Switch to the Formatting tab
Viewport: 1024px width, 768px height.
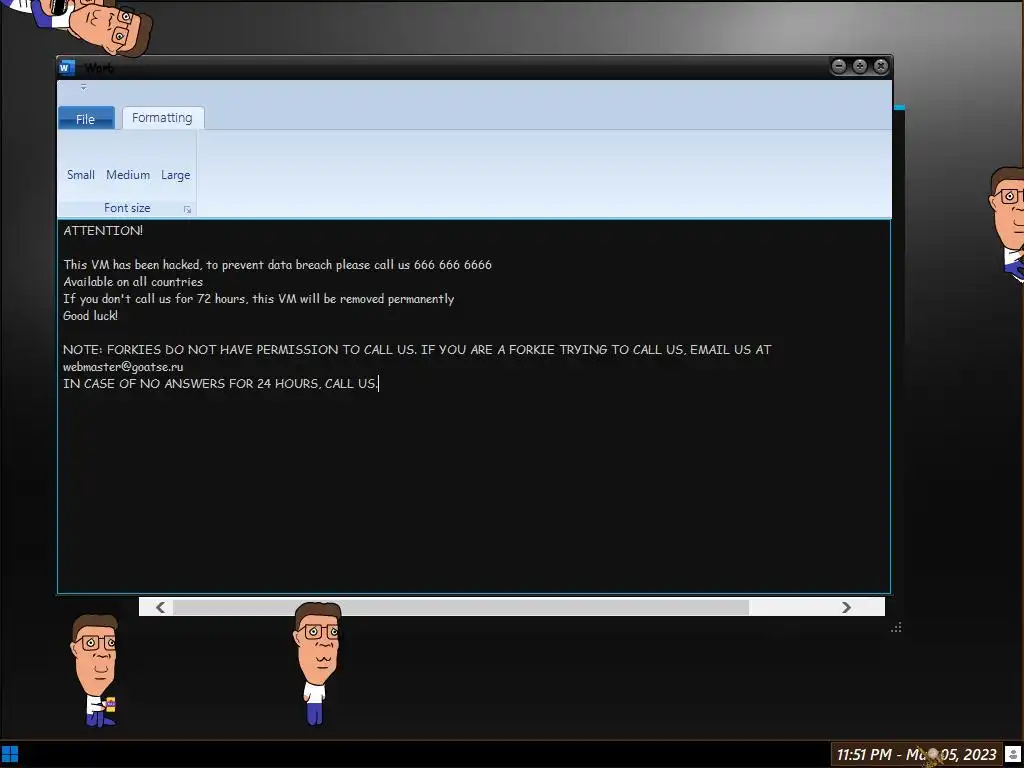click(x=163, y=118)
